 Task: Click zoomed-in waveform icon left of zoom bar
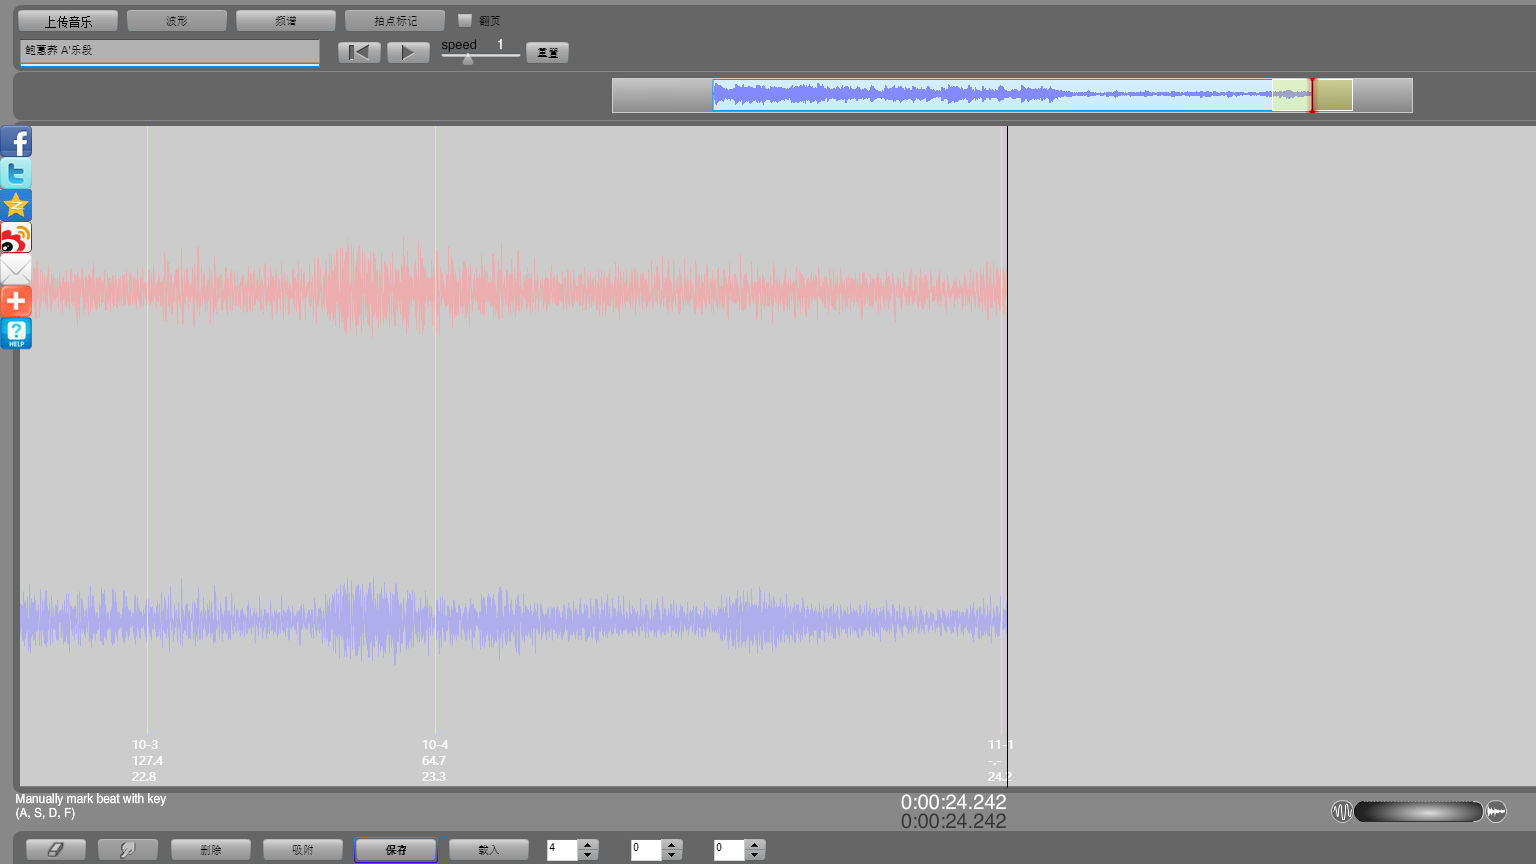[1341, 811]
